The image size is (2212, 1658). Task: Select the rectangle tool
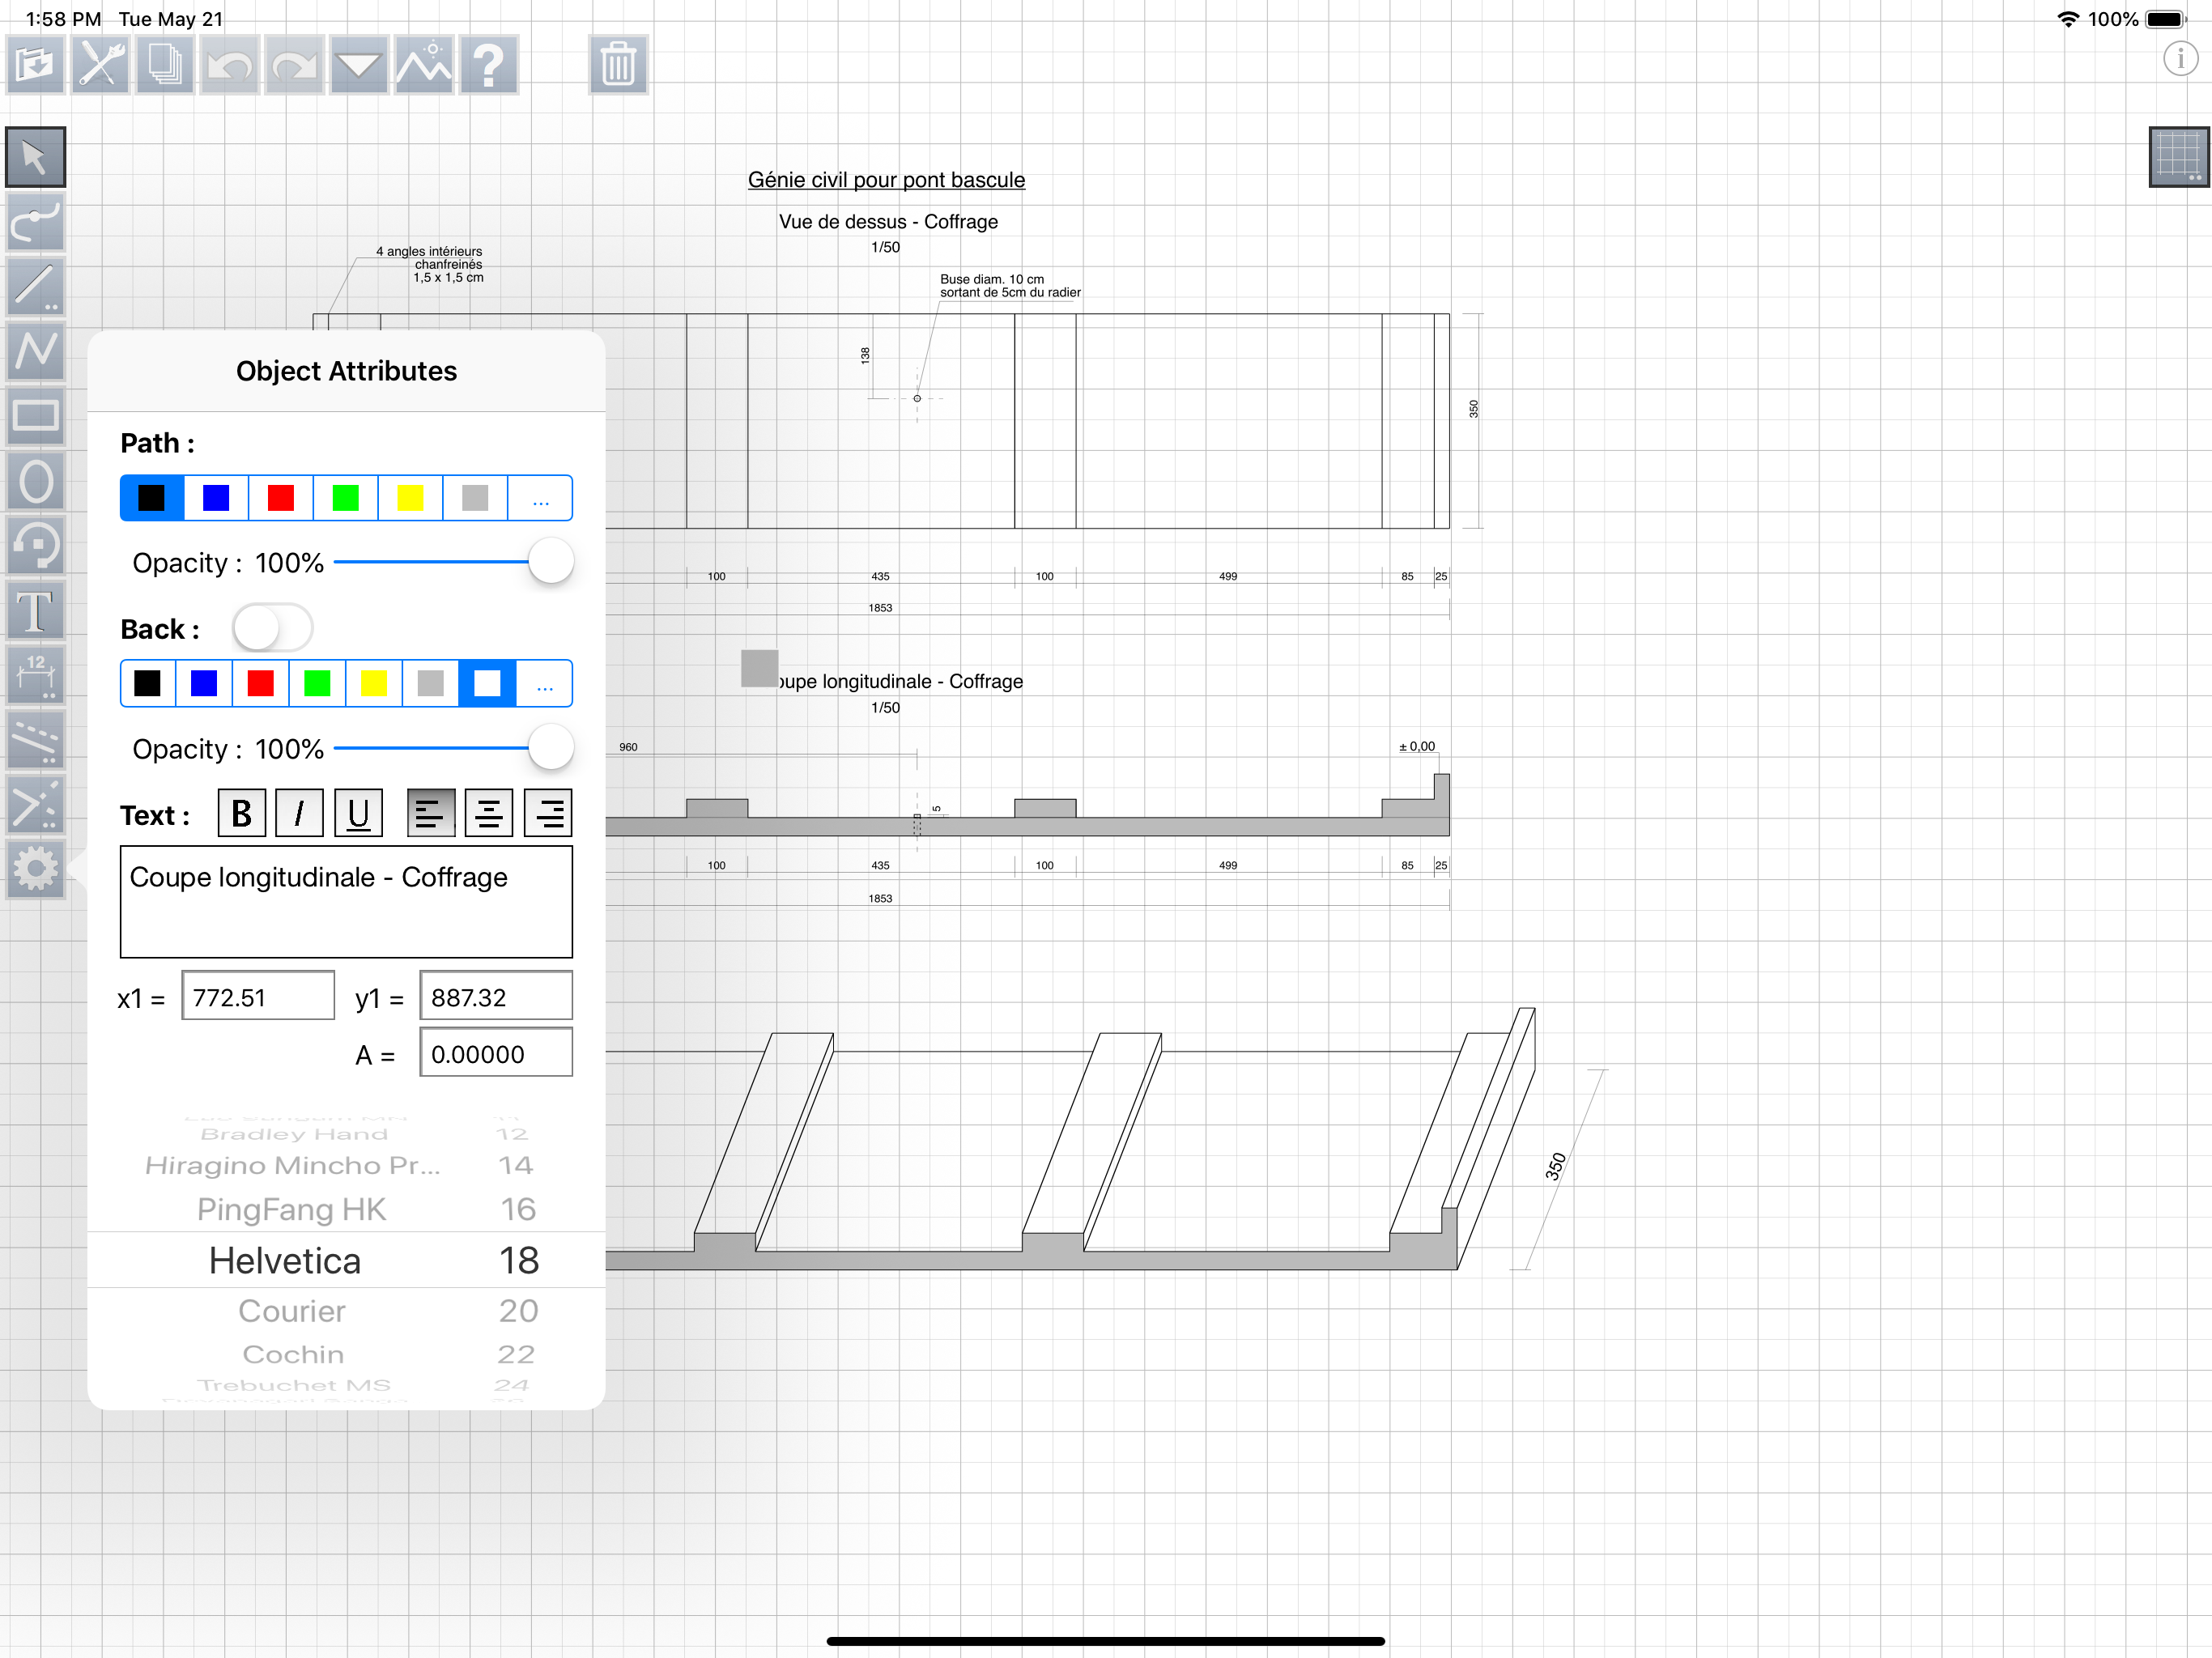click(x=35, y=416)
